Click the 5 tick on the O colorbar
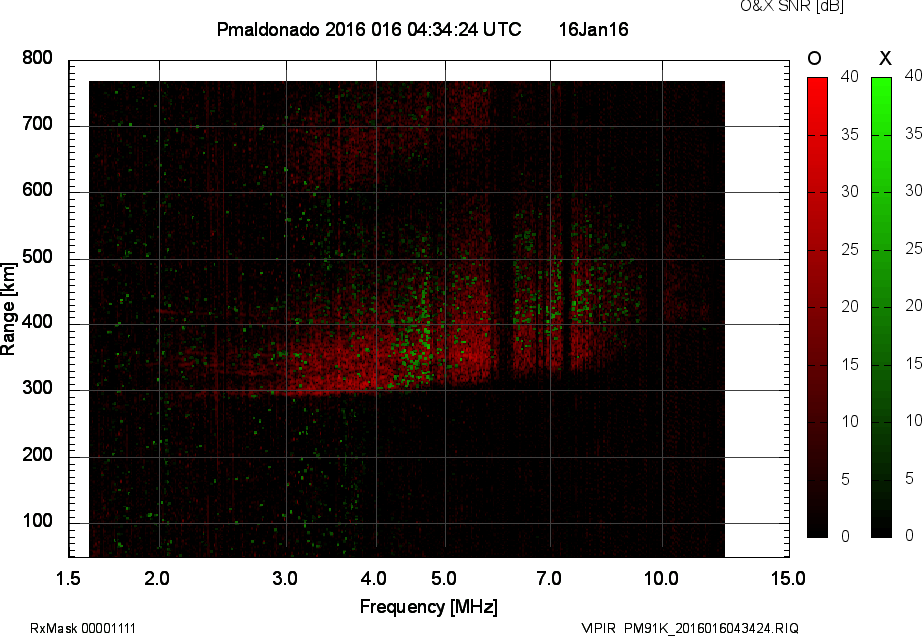 coord(846,480)
